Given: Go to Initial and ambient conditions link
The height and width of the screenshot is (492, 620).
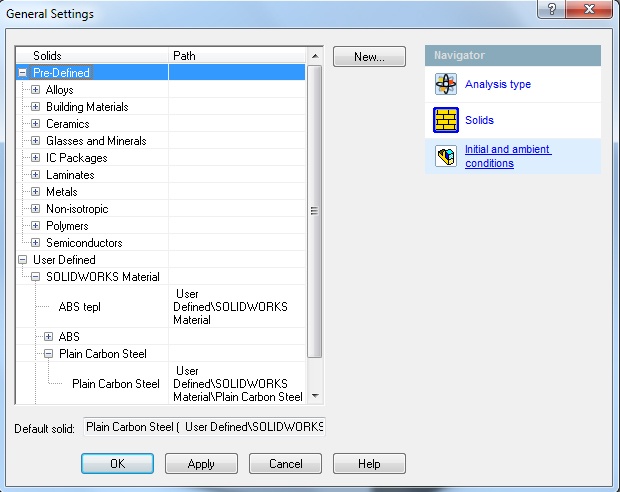Looking at the screenshot, I should [508, 156].
